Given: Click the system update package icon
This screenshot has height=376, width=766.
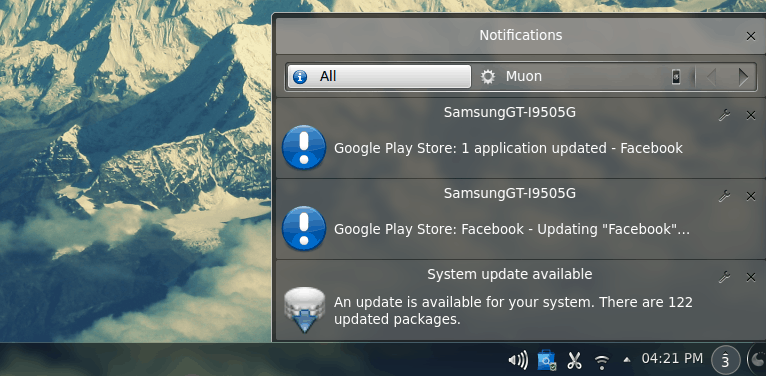Looking at the screenshot, I should tap(304, 310).
